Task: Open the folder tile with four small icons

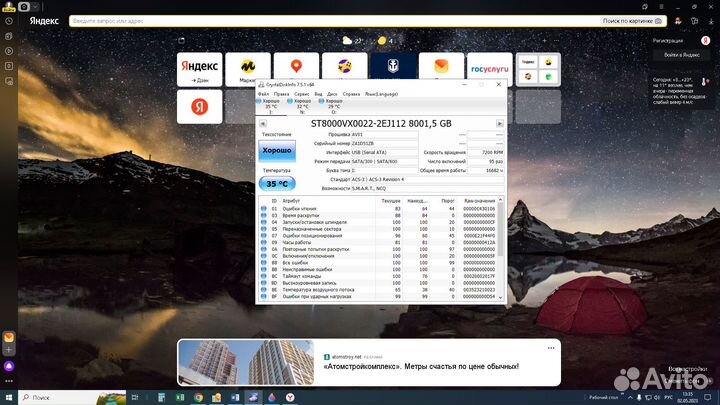Action: [538, 69]
